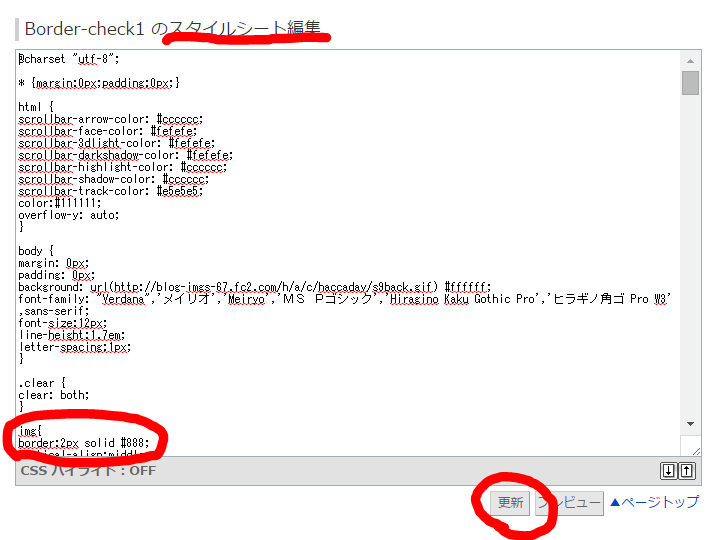Click scrollbar-shadow-color line
The image size is (725, 540).
point(114,179)
